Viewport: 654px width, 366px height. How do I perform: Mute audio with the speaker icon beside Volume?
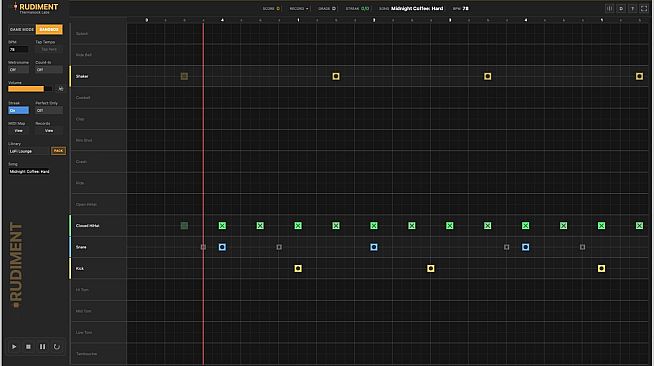click(60, 88)
